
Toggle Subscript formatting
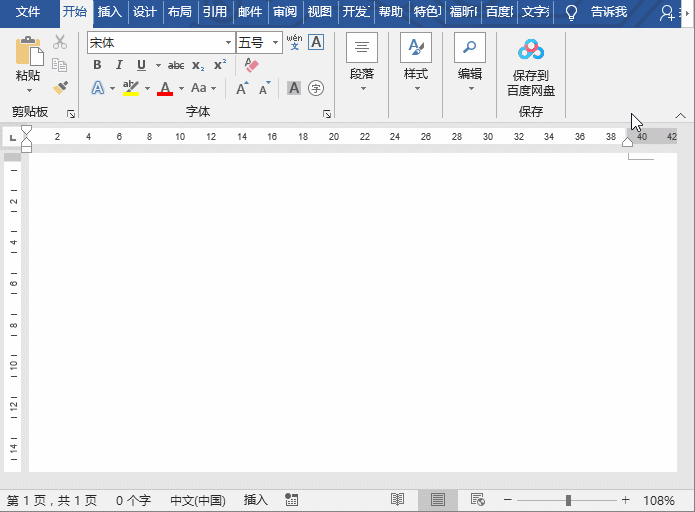(198, 66)
